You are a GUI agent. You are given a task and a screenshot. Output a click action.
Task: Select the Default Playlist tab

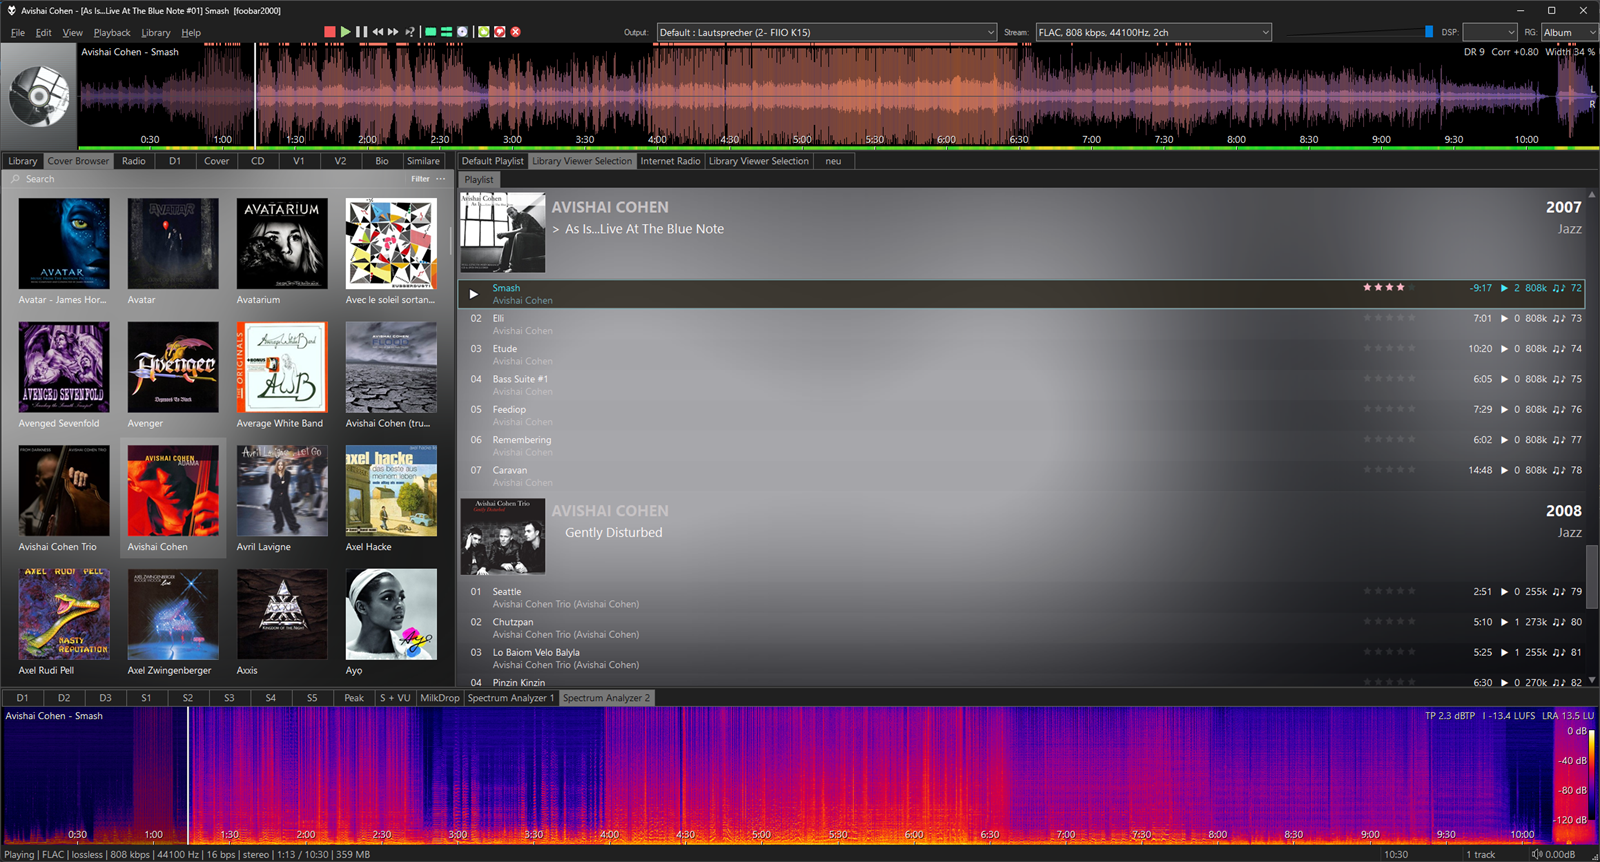tap(492, 161)
